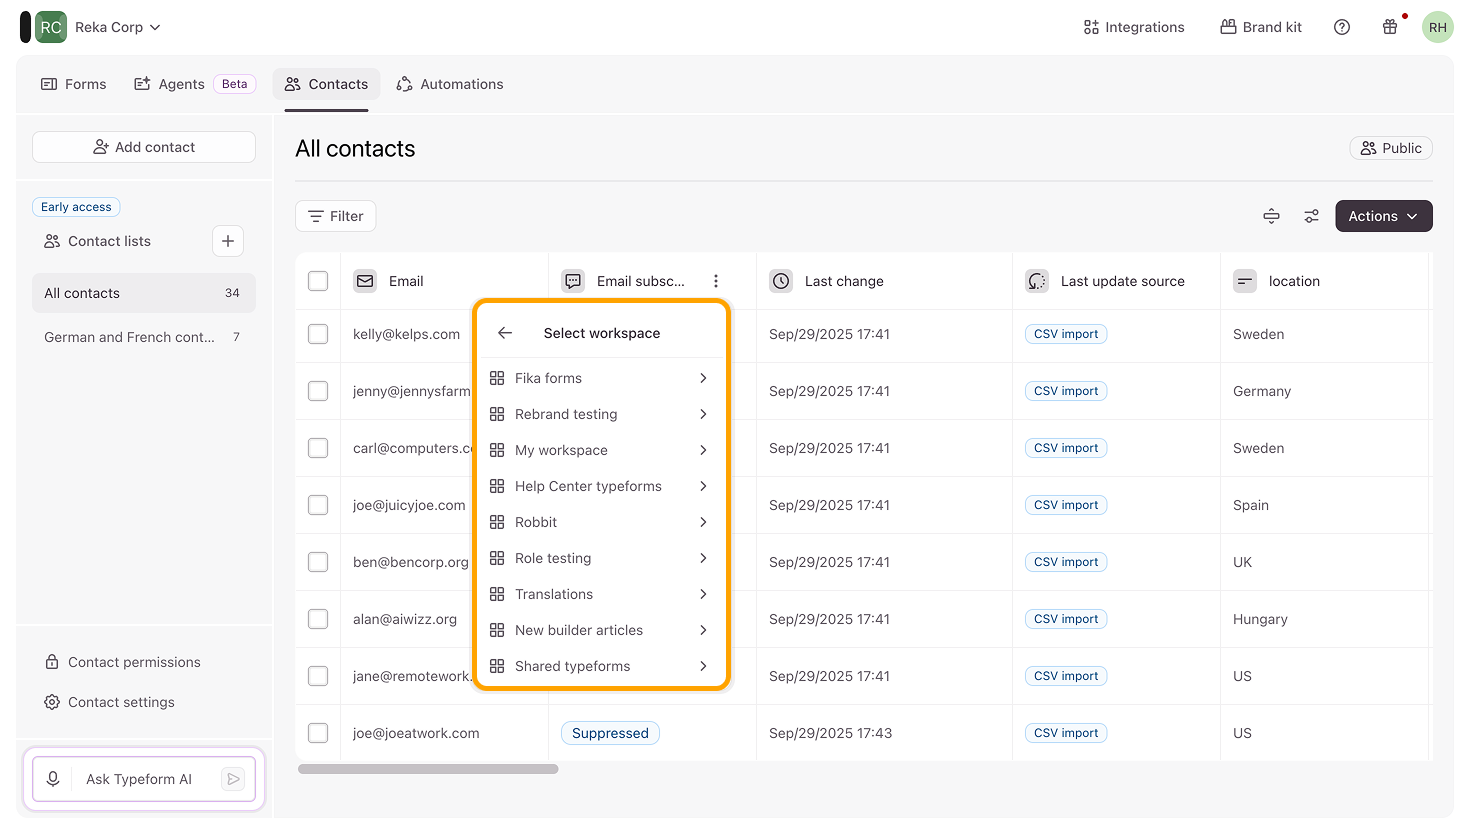This screenshot has height=834, width=1470.
Task: Click the grid icon beside Rebrand testing
Action: pyautogui.click(x=497, y=414)
